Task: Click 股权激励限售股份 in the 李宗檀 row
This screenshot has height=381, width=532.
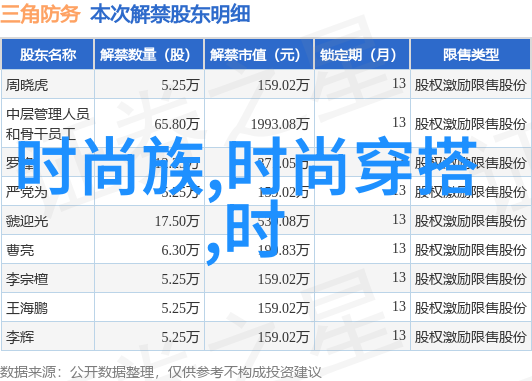Action: coord(470,279)
